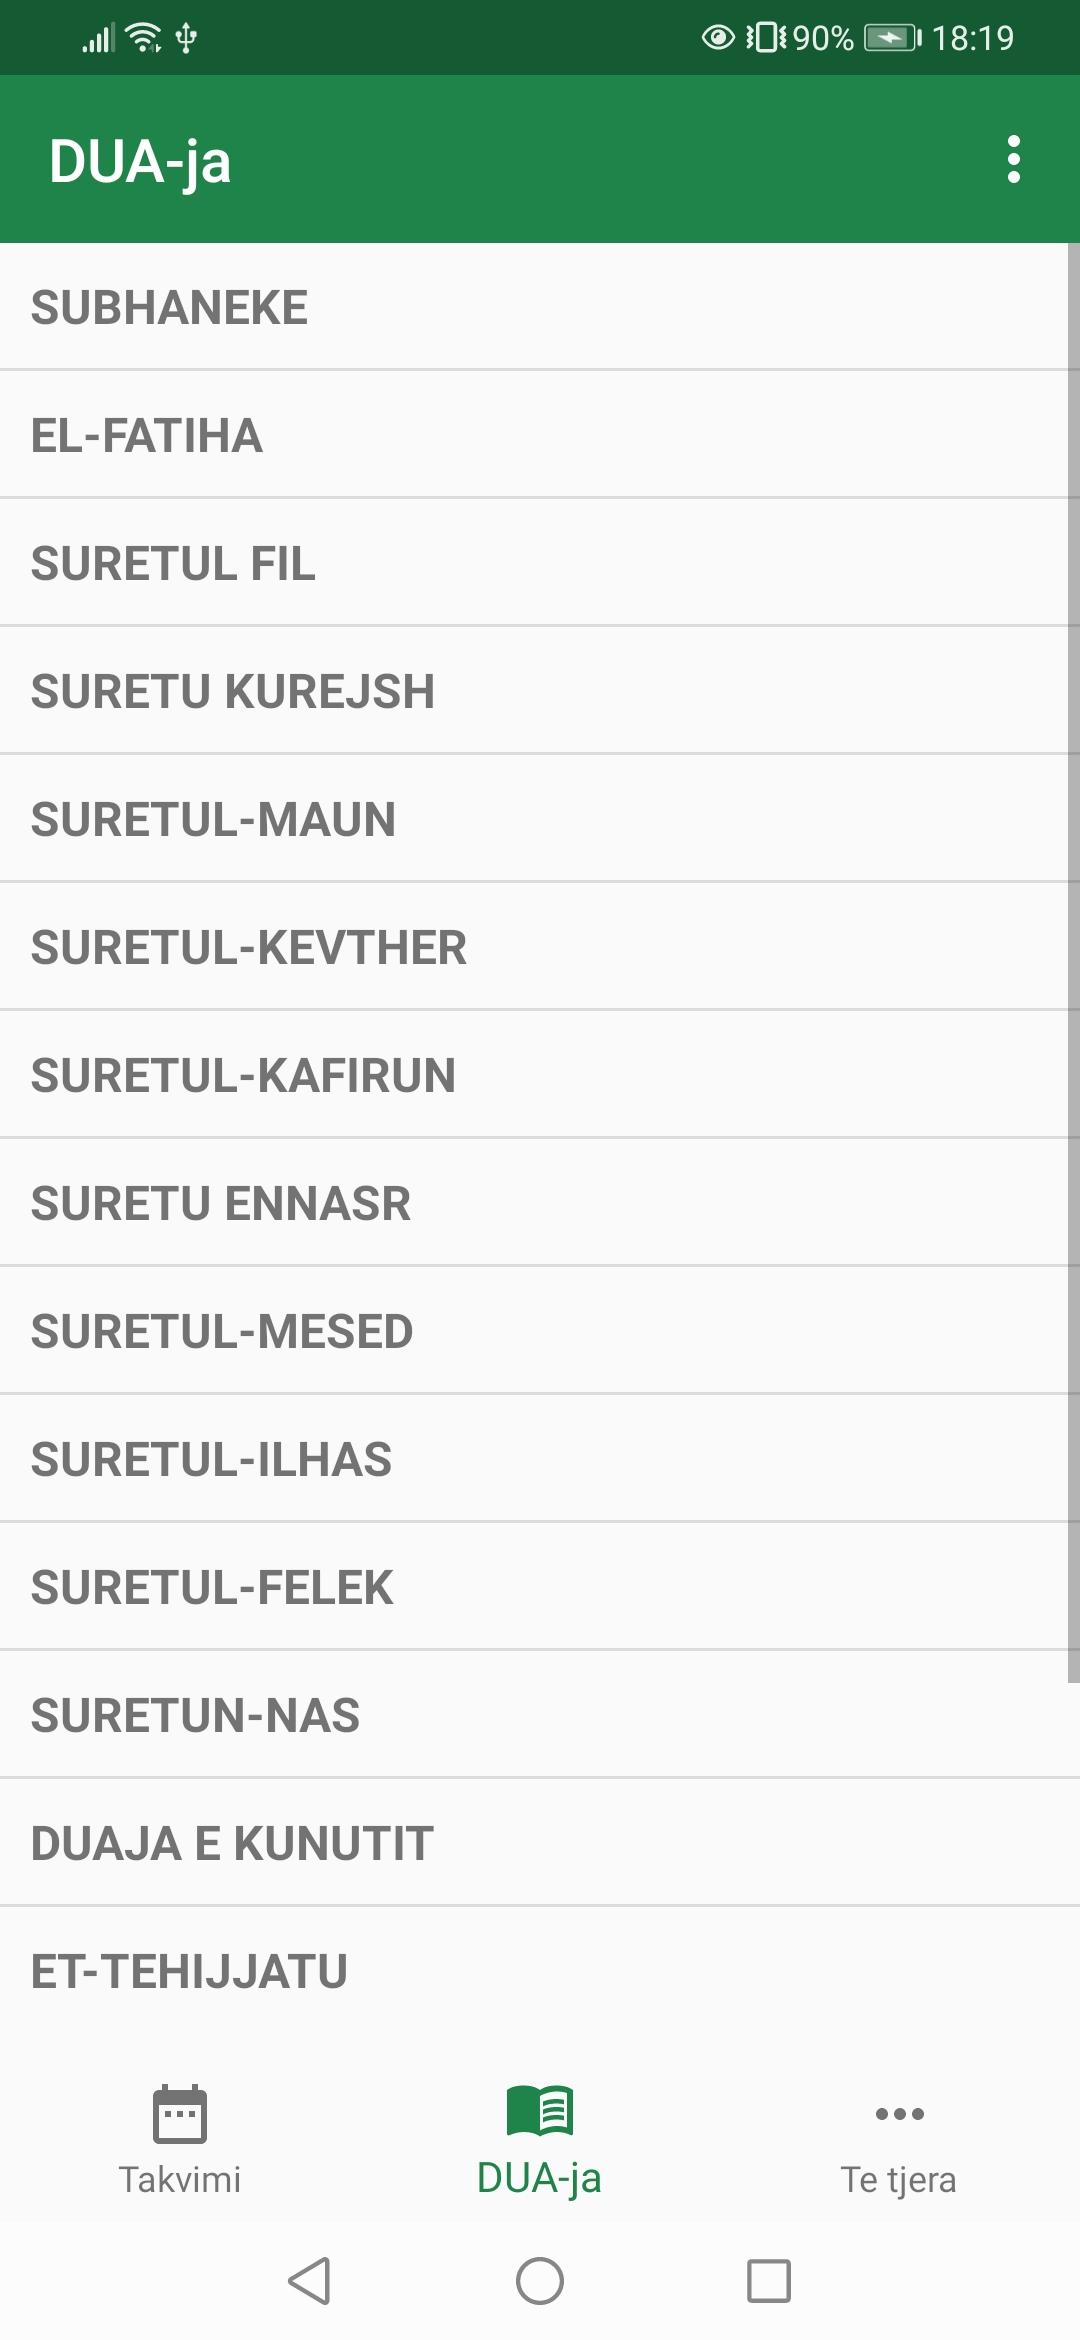Select the Te tjera tab label
The image size is (1080, 2340).
[x=898, y=2179]
